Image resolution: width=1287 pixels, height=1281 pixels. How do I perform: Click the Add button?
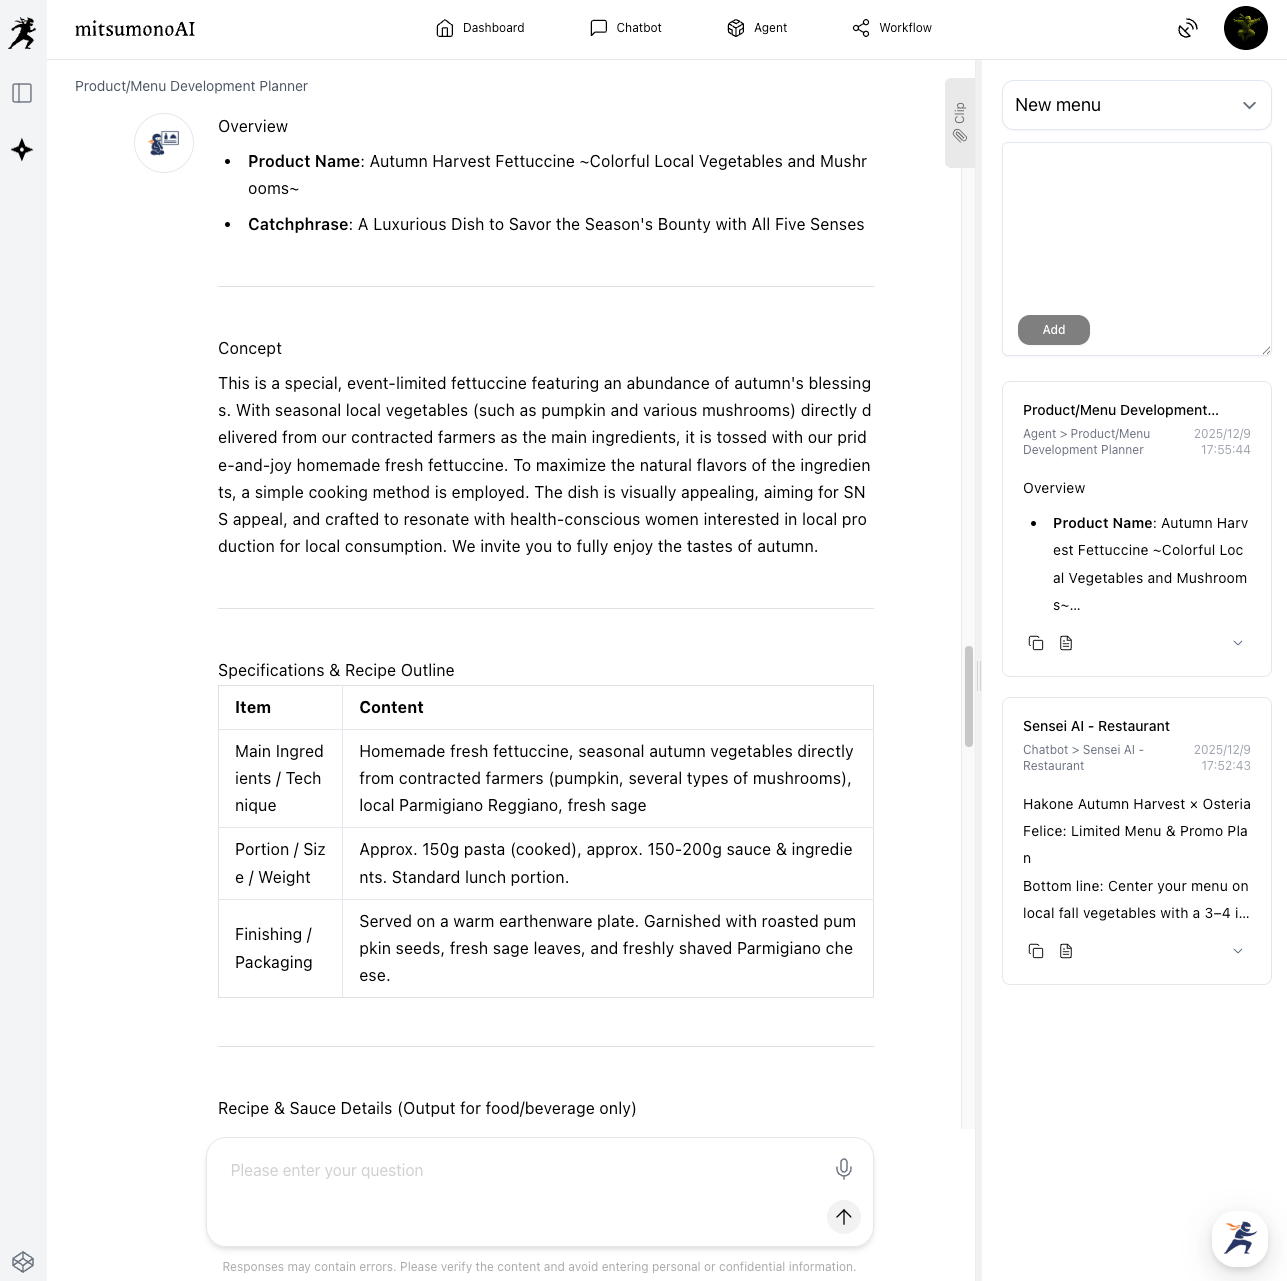click(x=1053, y=330)
